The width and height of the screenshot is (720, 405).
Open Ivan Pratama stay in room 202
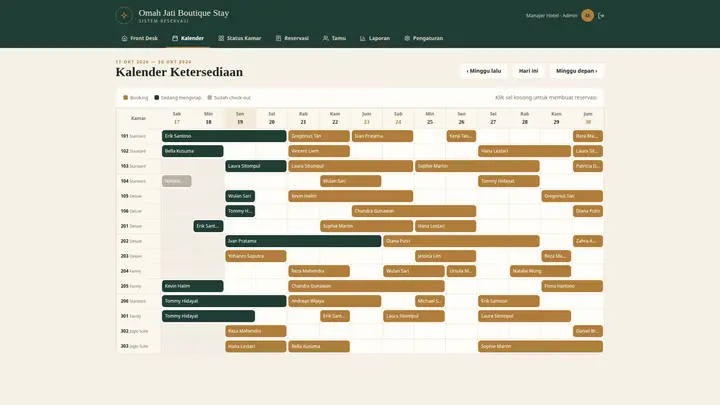[303, 241]
